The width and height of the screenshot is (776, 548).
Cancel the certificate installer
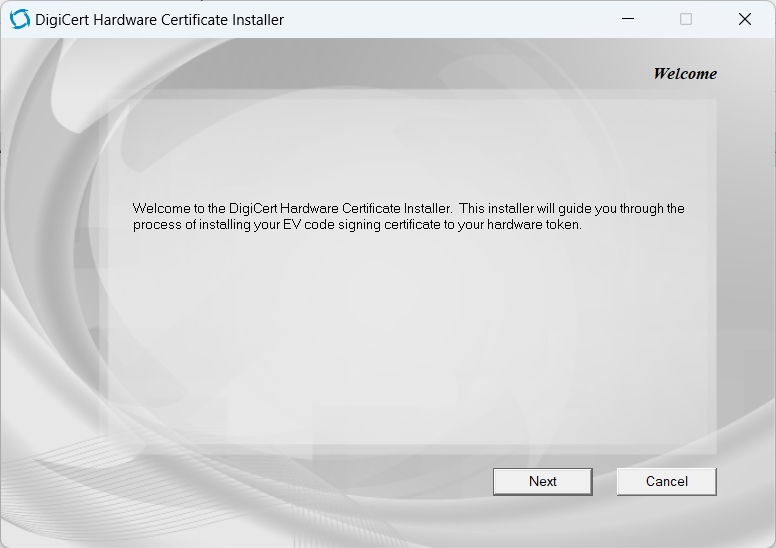666,481
